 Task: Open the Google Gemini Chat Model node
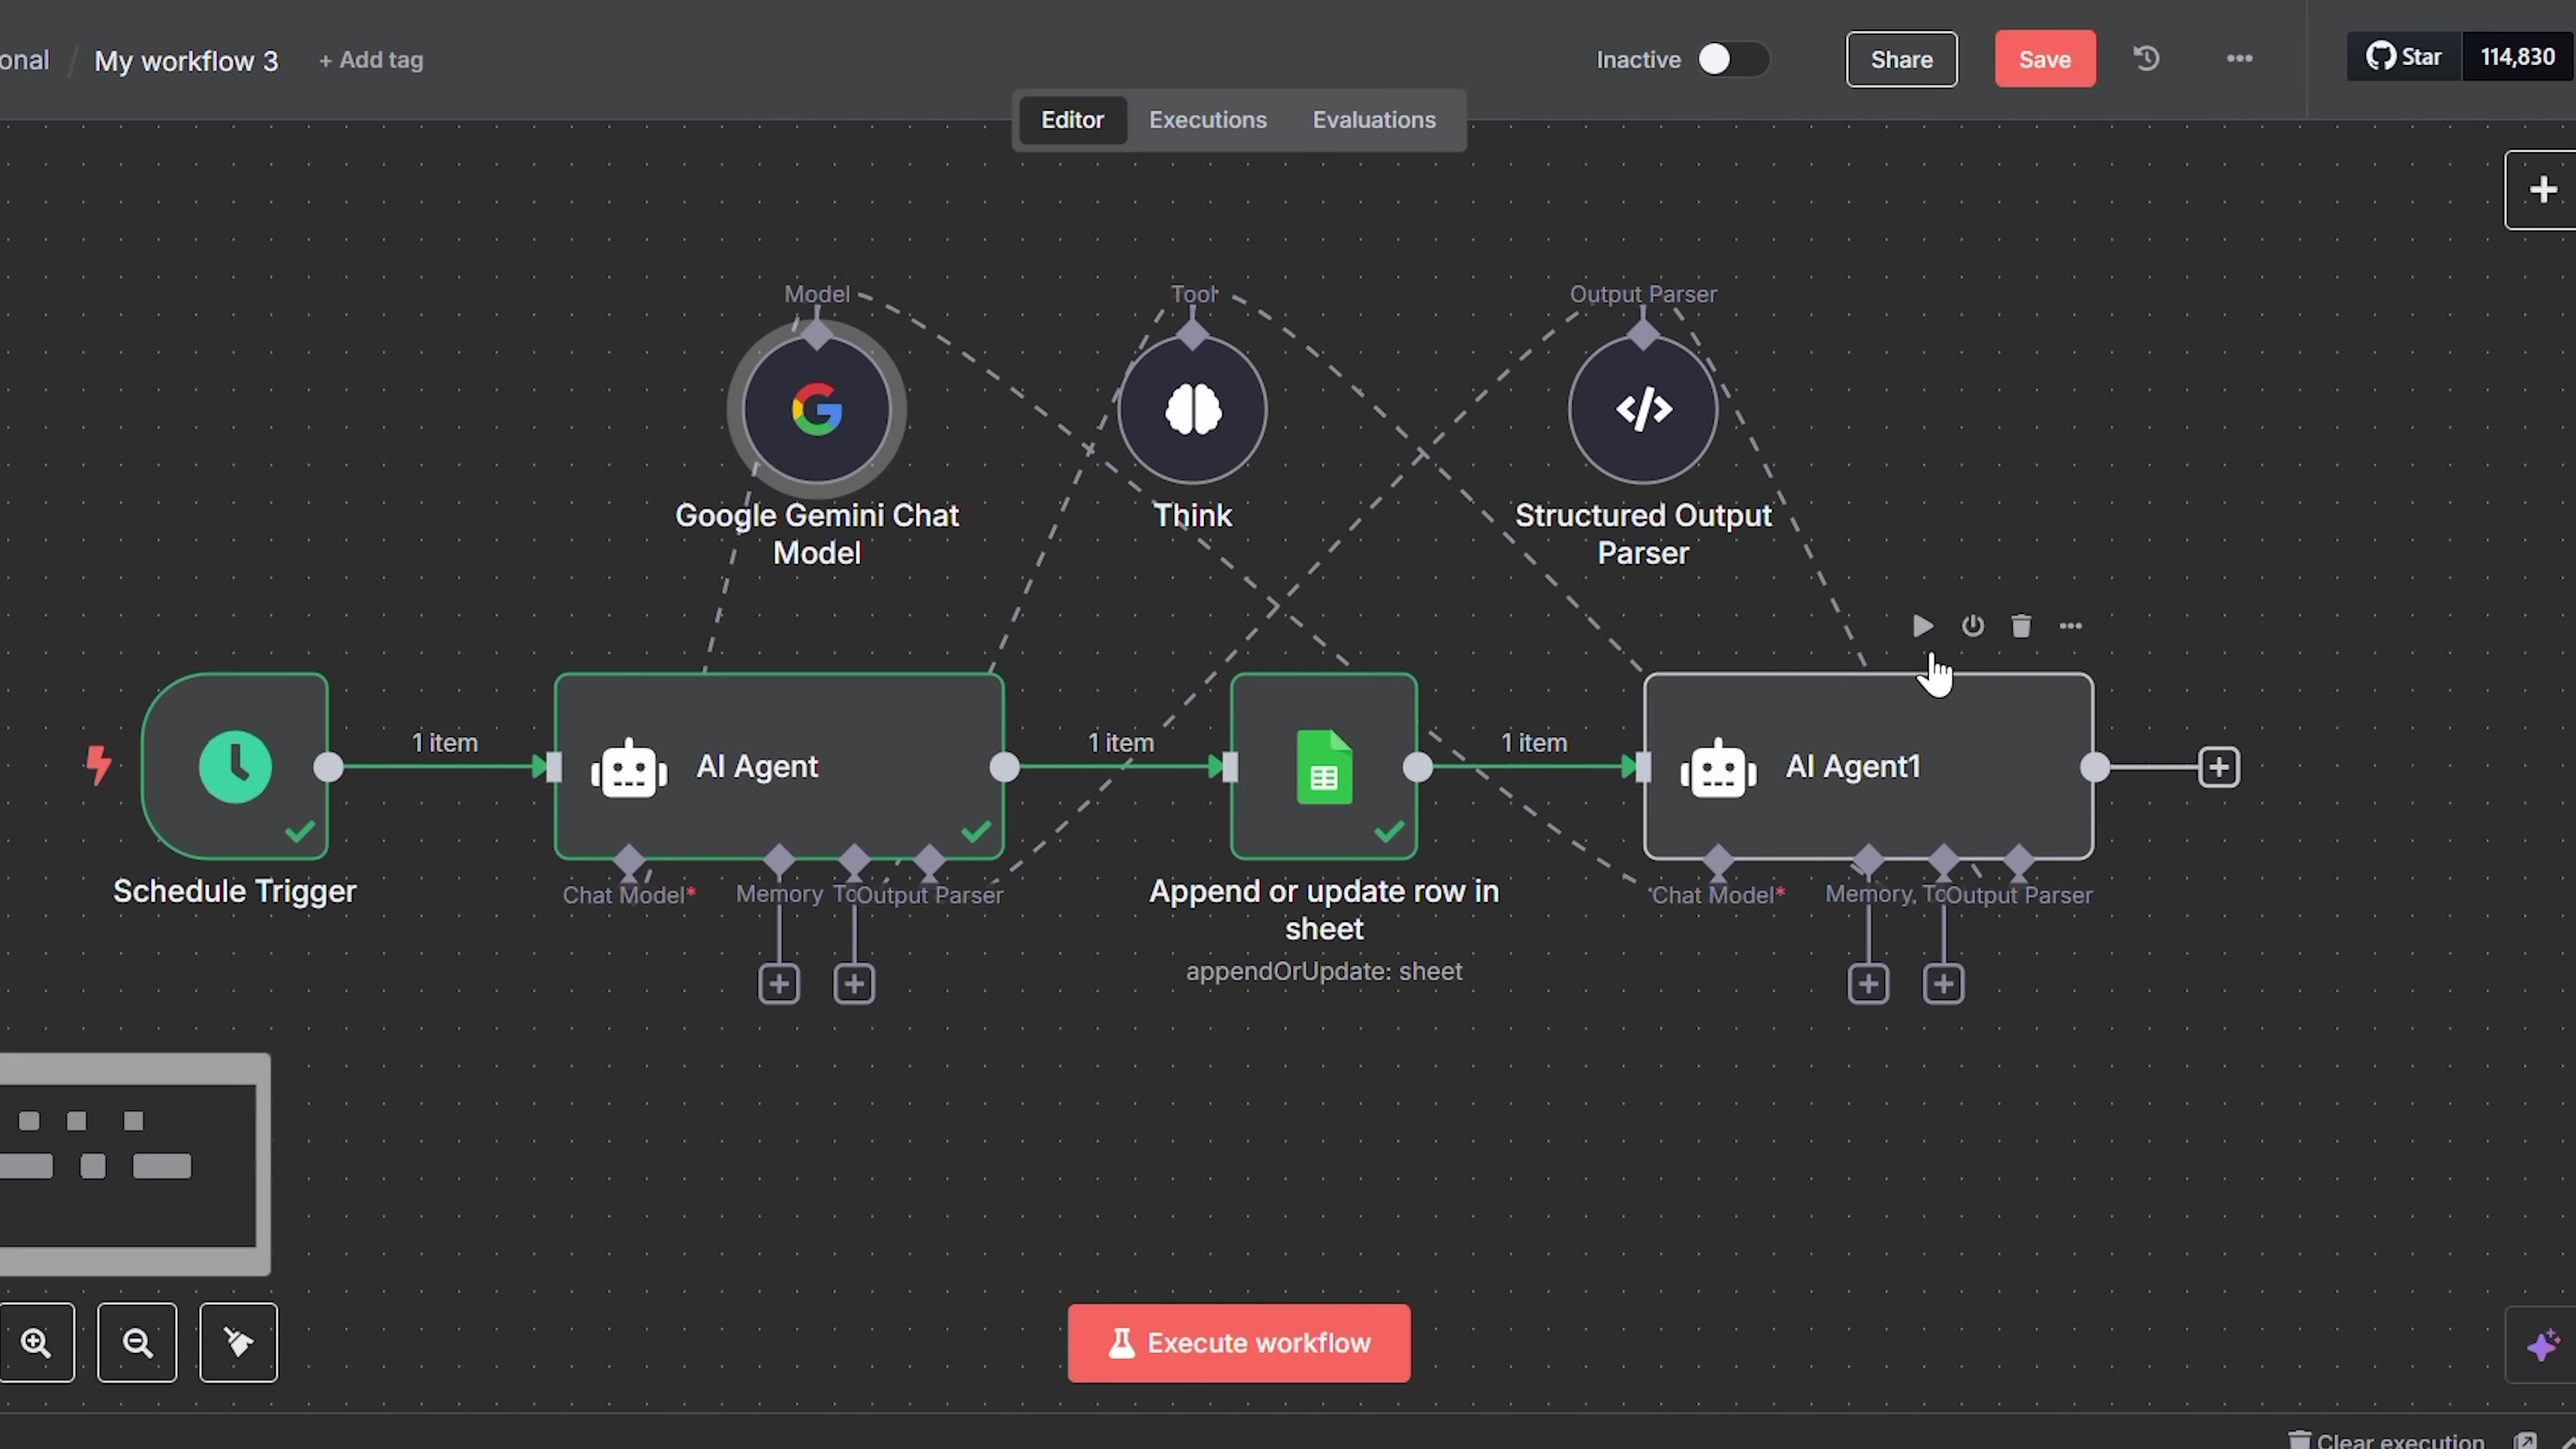point(816,409)
